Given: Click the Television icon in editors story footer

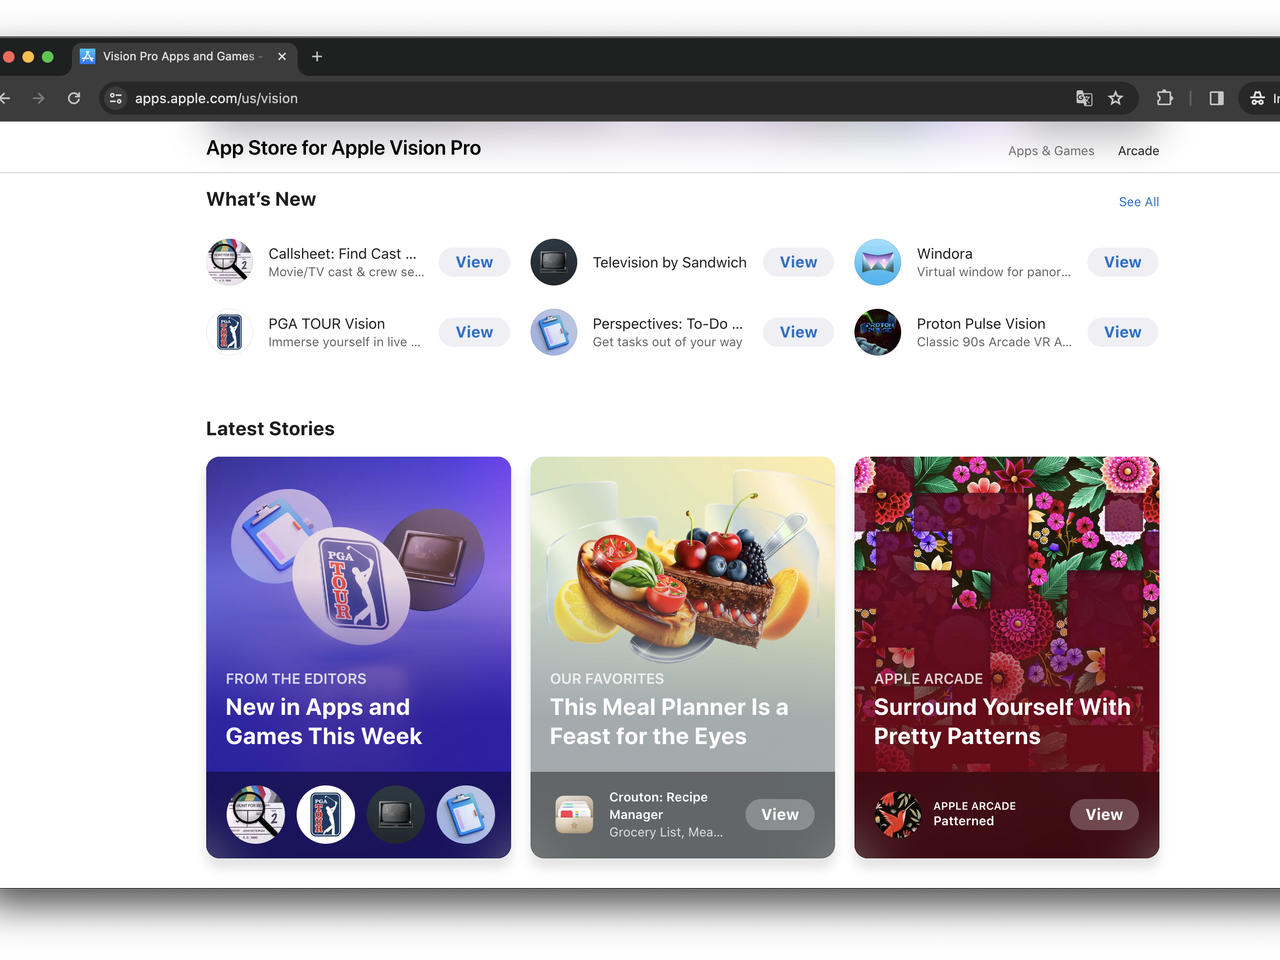Looking at the screenshot, I should point(396,814).
